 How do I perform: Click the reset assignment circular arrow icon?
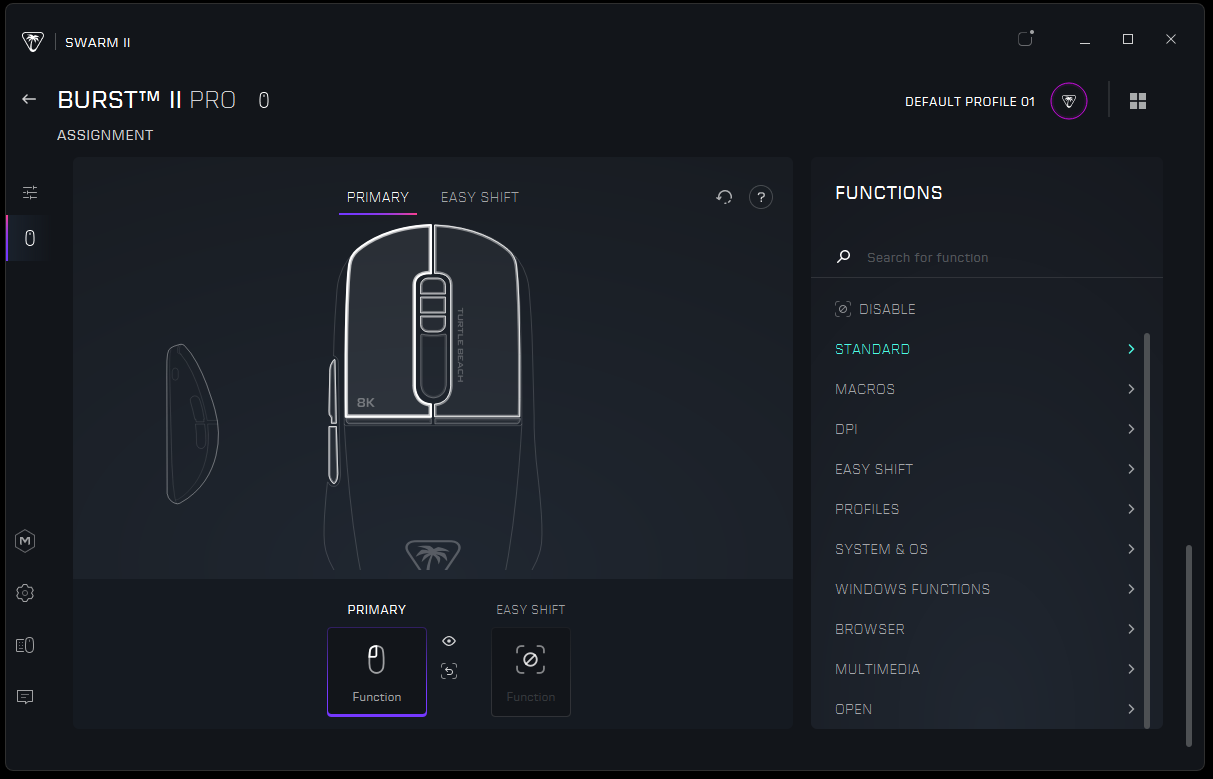(x=724, y=198)
